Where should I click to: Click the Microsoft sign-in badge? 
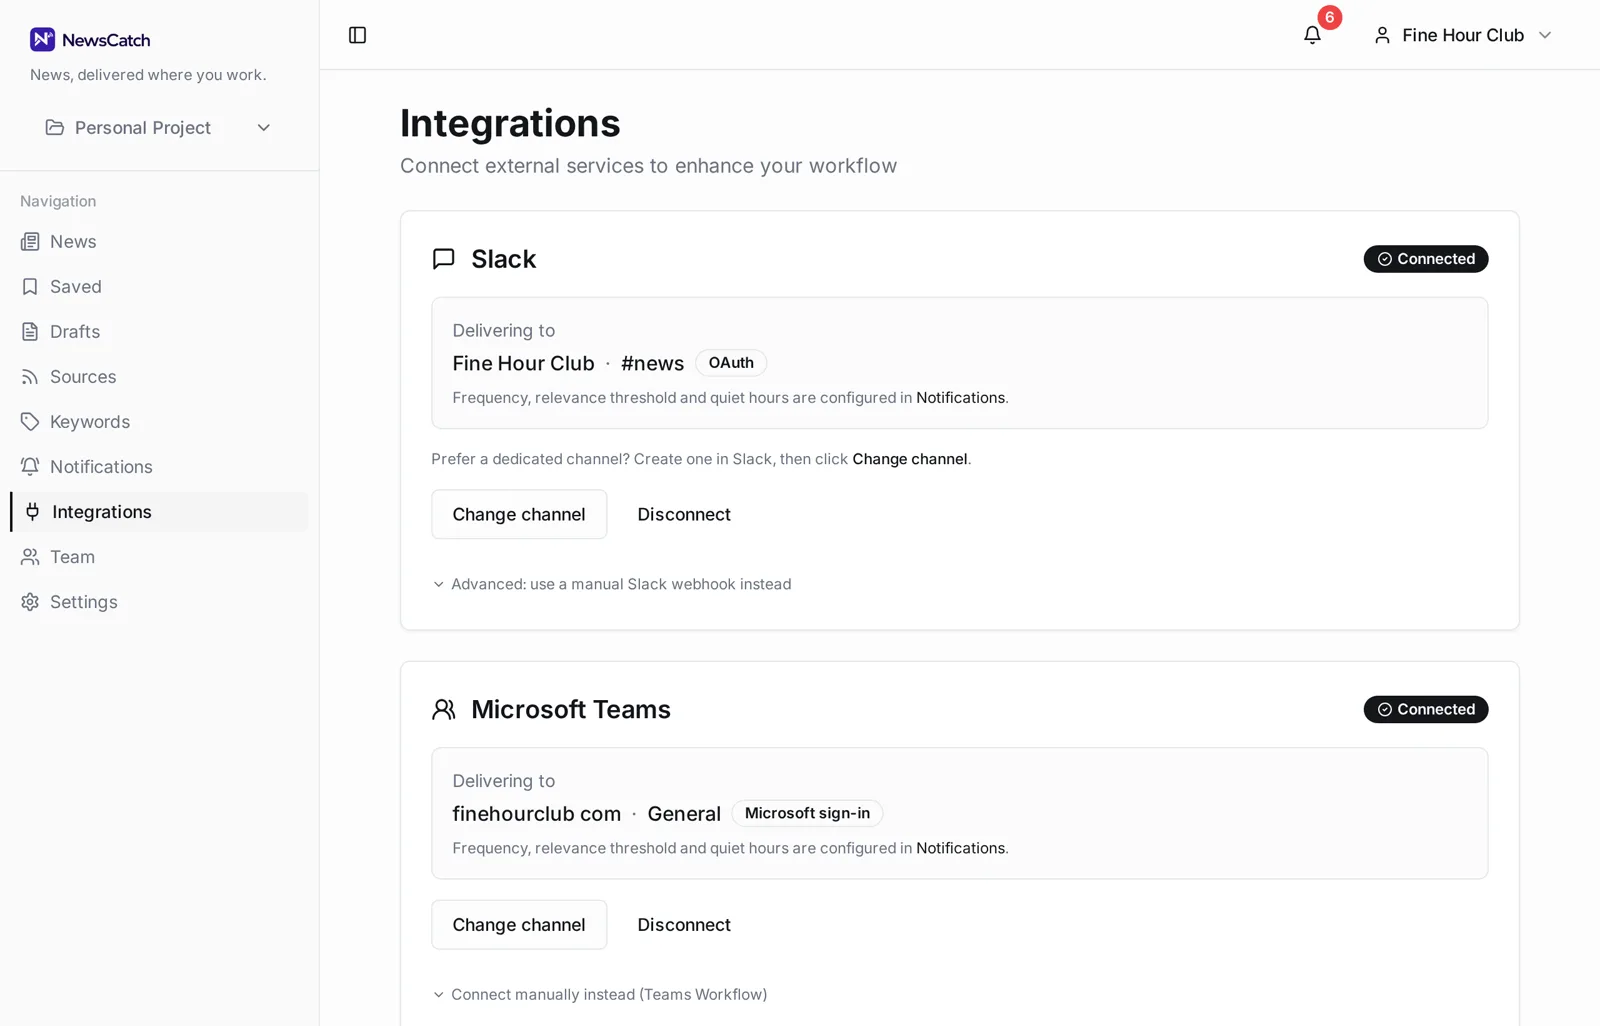click(x=807, y=813)
